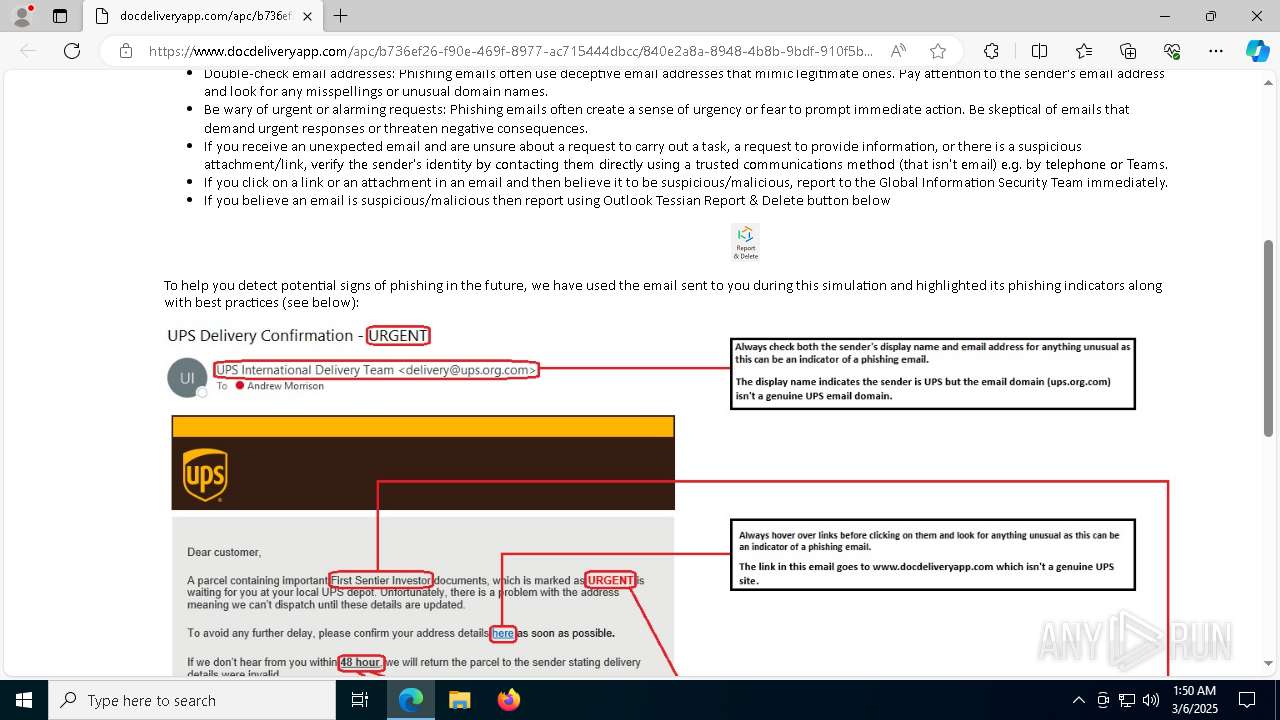Click recipient name Andrew Morrison
The width and height of the screenshot is (1280, 720).
click(x=285, y=386)
